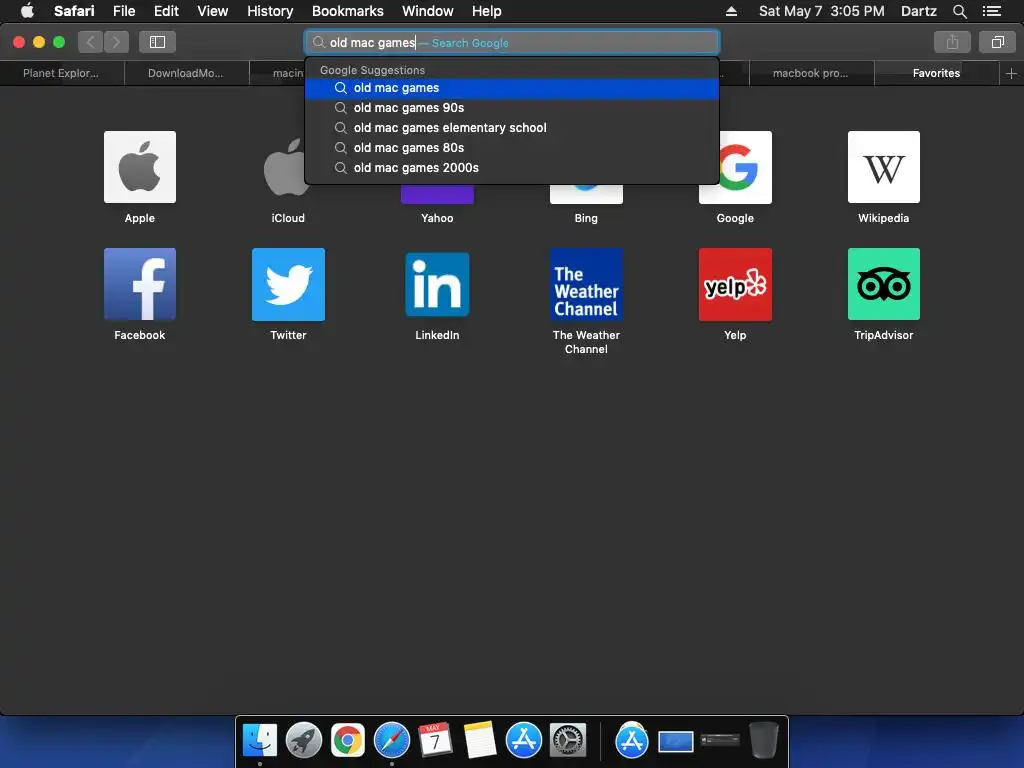
Task: Open the LinkedIn favorite tile
Action: pyautogui.click(x=437, y=284)
